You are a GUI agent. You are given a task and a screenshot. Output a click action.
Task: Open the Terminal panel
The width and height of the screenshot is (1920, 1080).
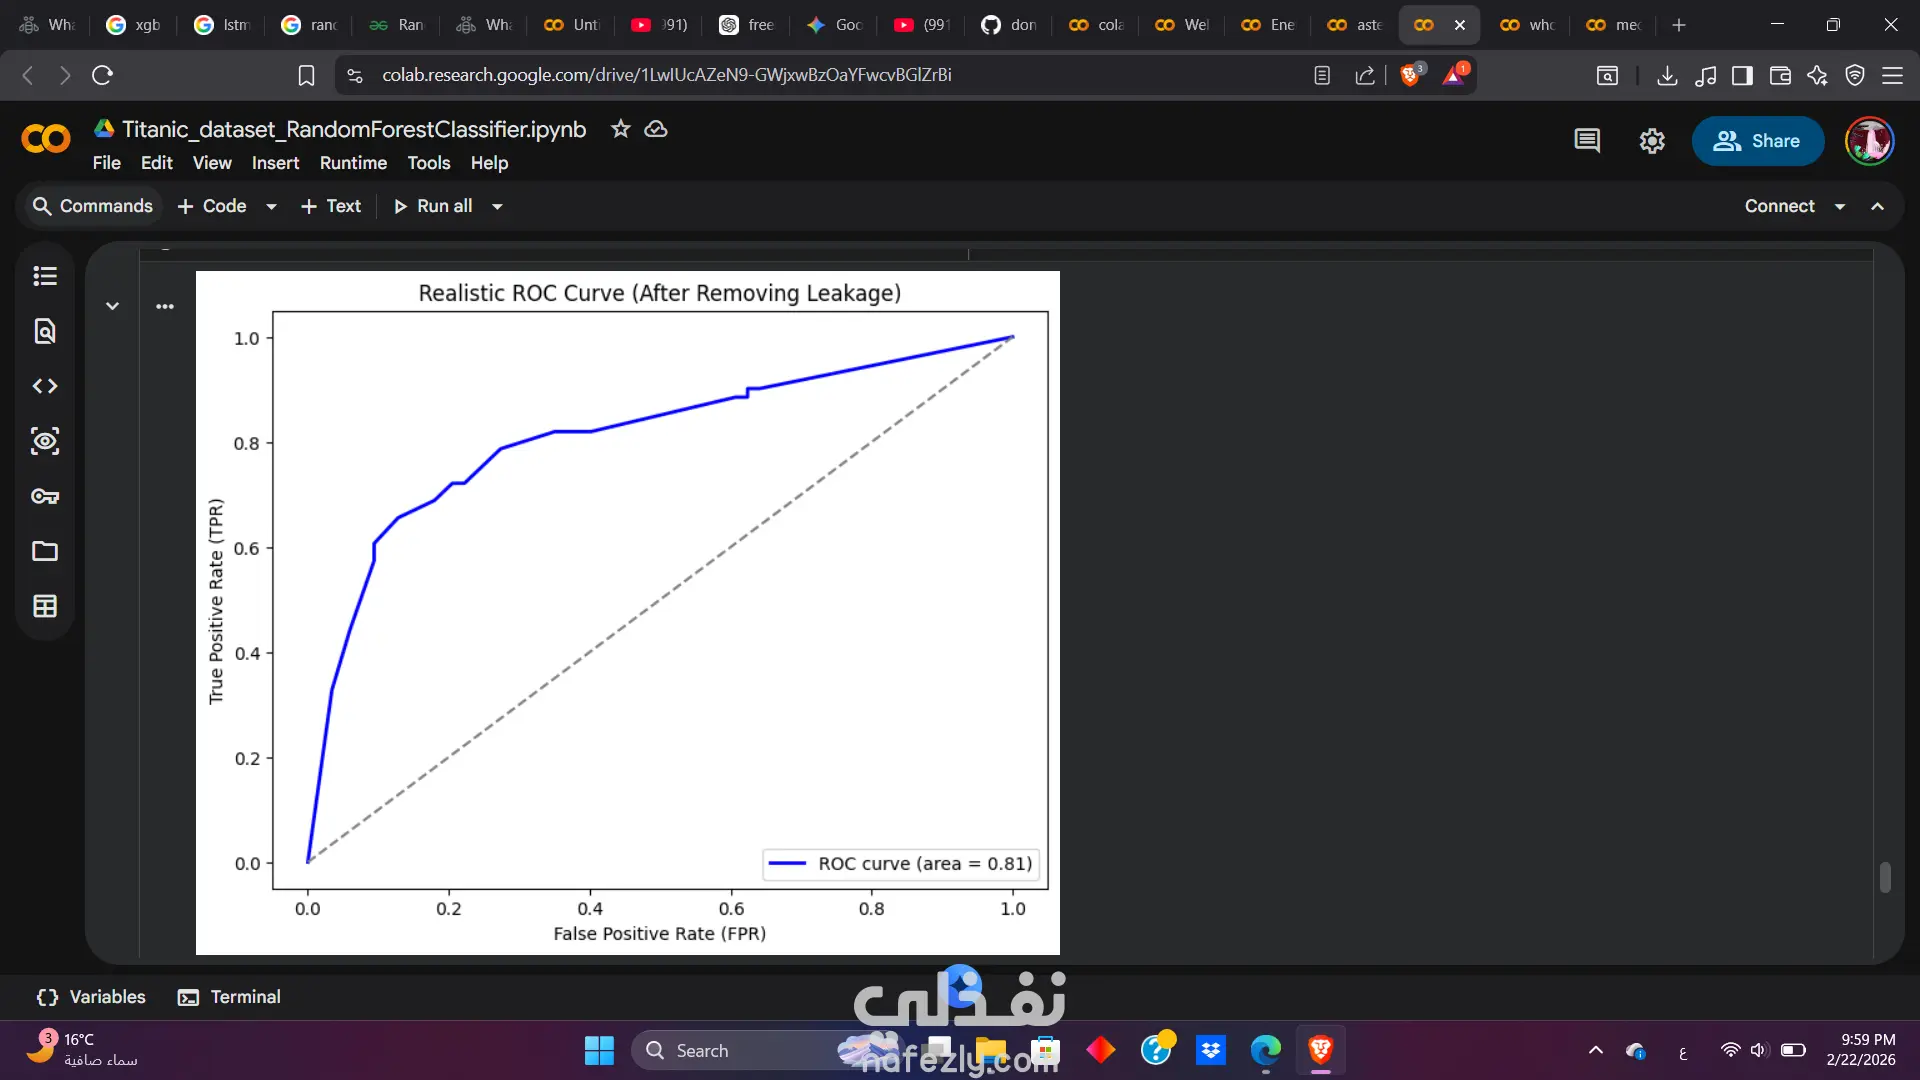point(230,997)
